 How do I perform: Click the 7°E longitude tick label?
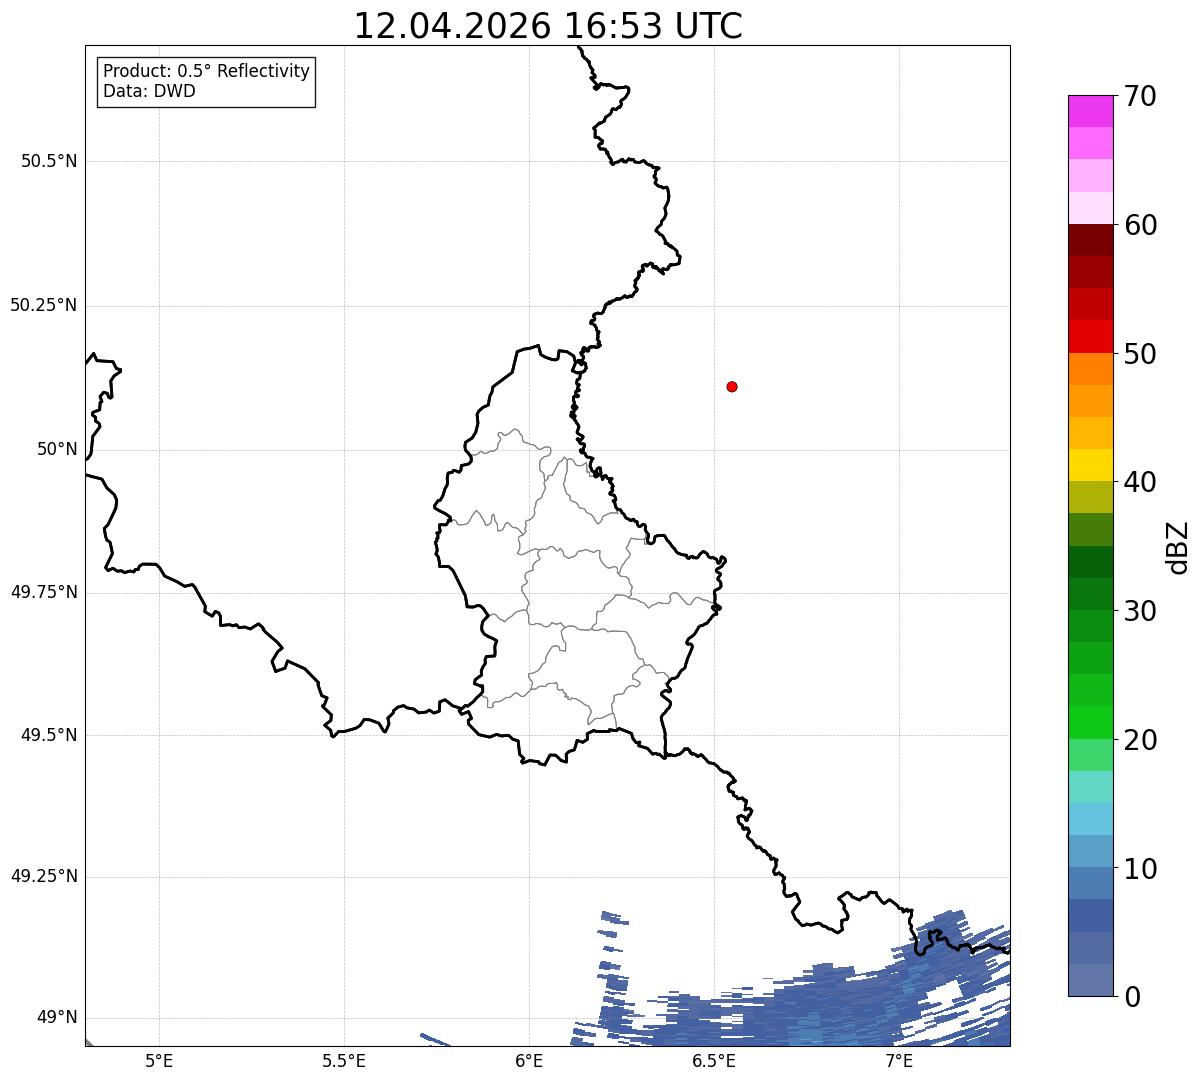[x=899, y=1060]
